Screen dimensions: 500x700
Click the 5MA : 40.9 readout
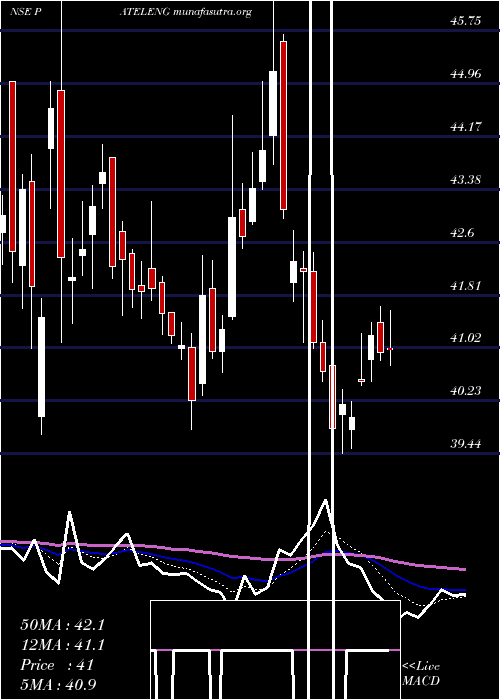pos(59,685)
